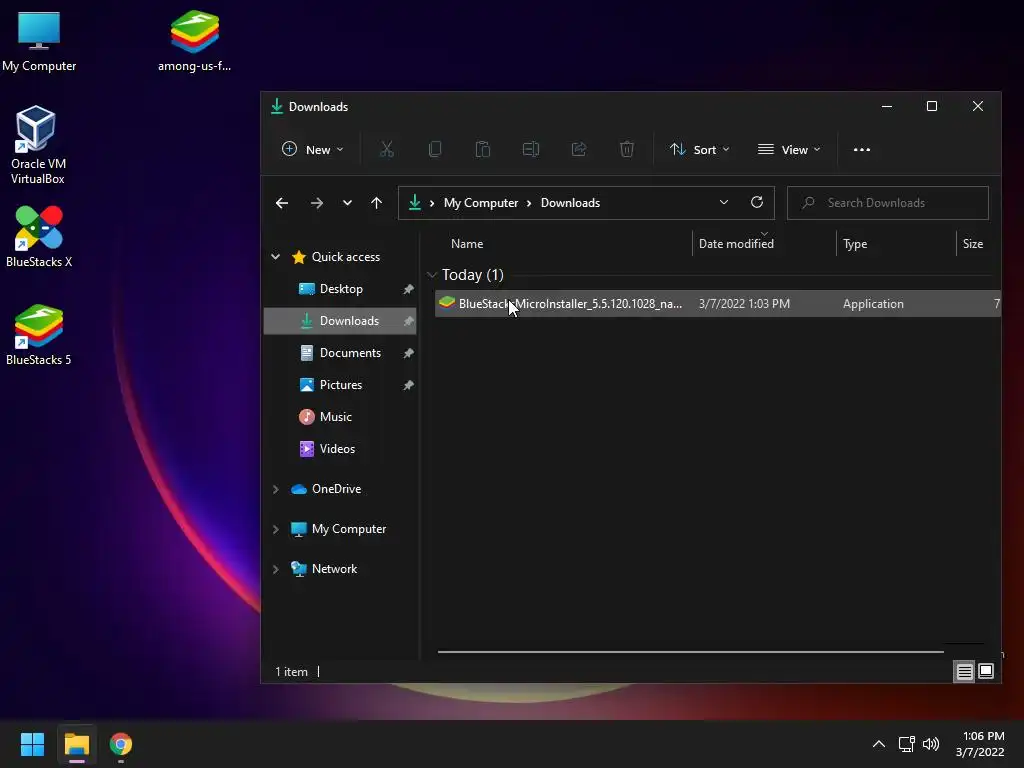Click Downloads in the address breadcrumb
Image resolution: width=1024 pixels, height=768 pixels.
point(570,202)
